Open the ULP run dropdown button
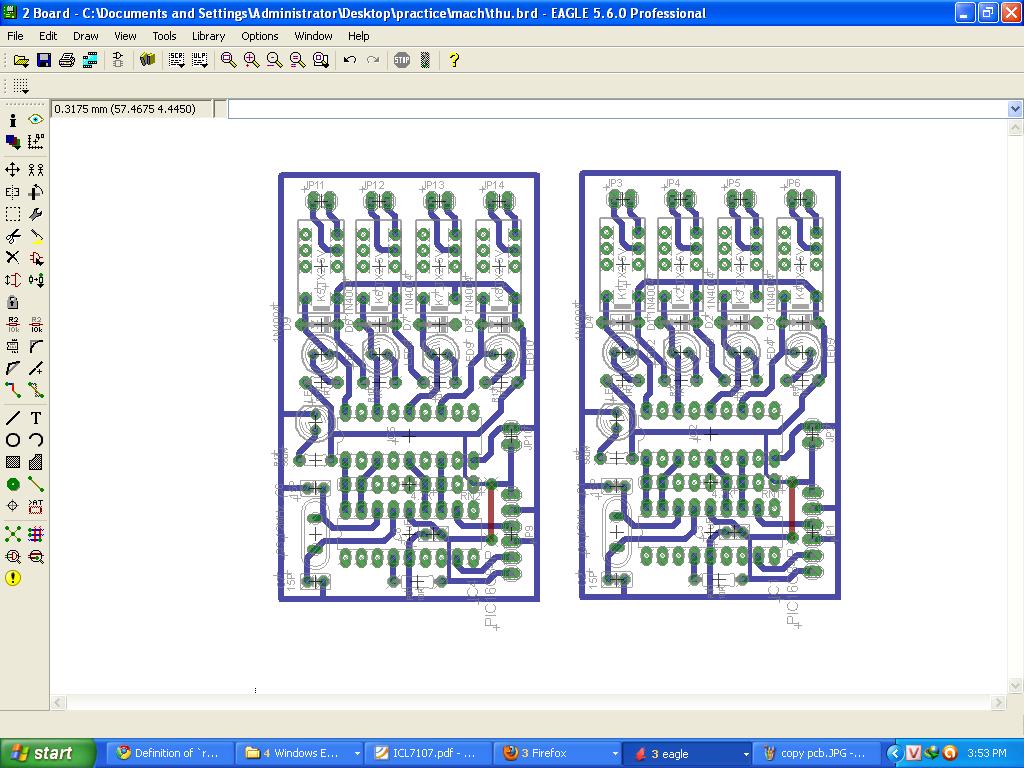The height and width of the screenshot is (768, 1024). point(199,60)
